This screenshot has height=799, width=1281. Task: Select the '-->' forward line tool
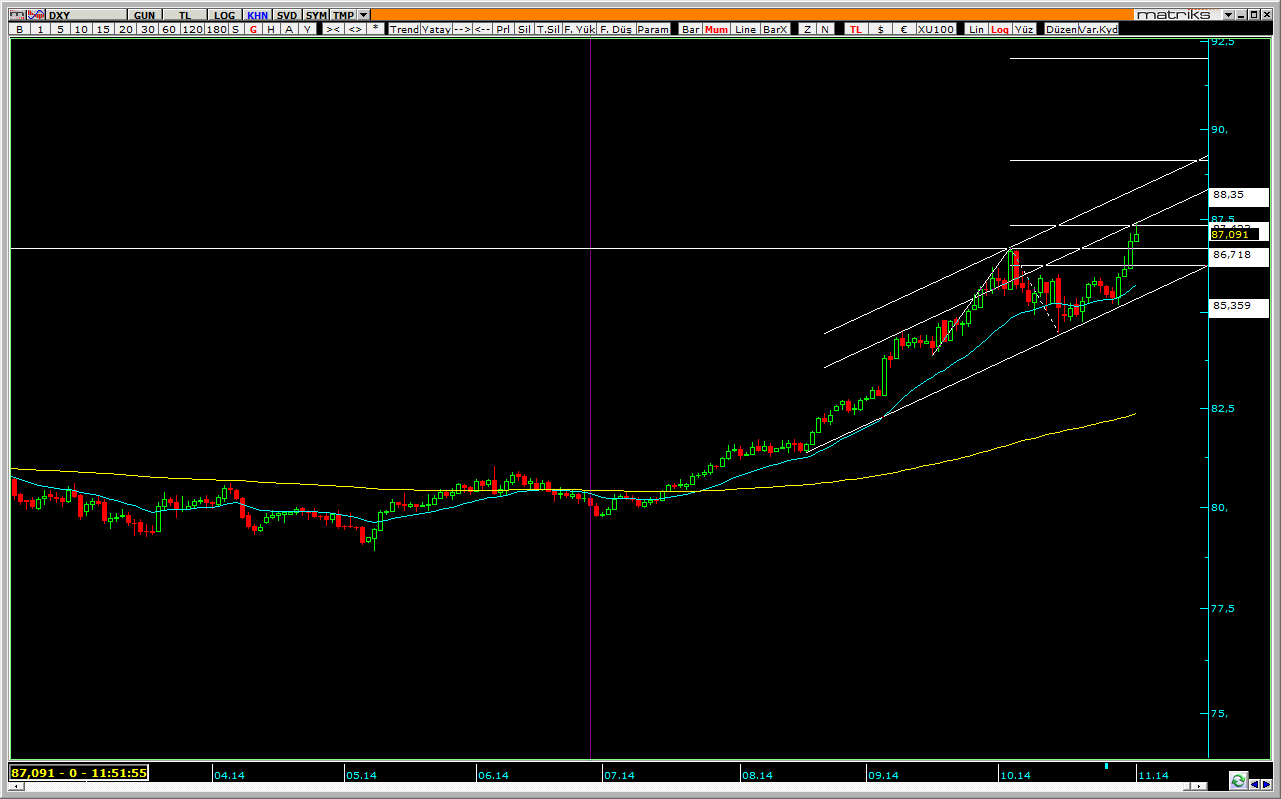pos(462,29)
